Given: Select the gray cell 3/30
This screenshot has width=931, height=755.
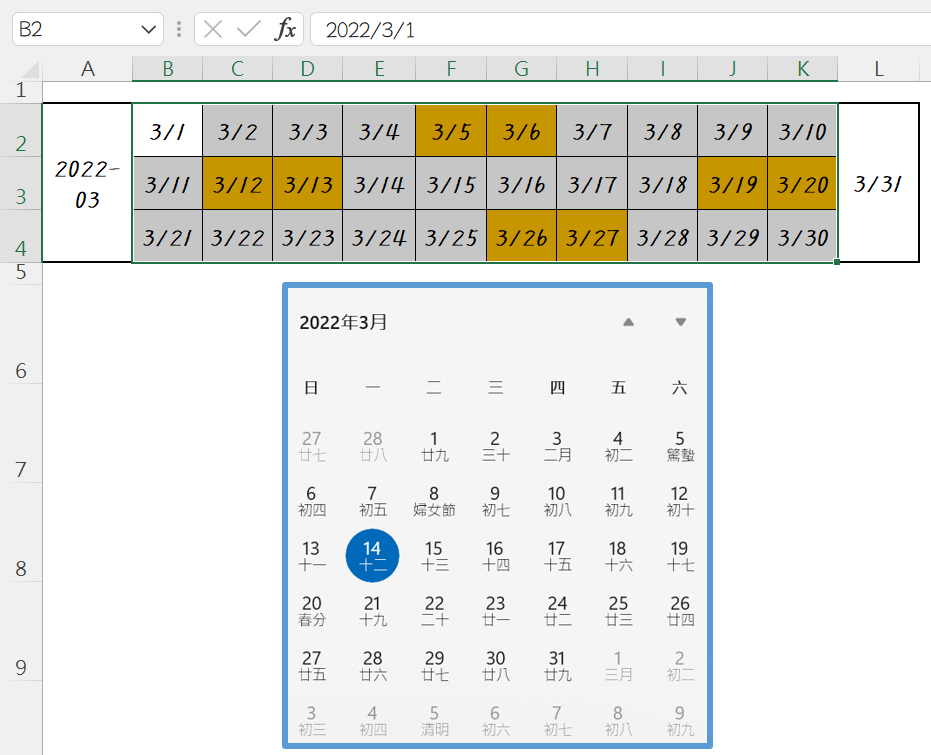Looking at the screenshot, I should pos(802,236).
